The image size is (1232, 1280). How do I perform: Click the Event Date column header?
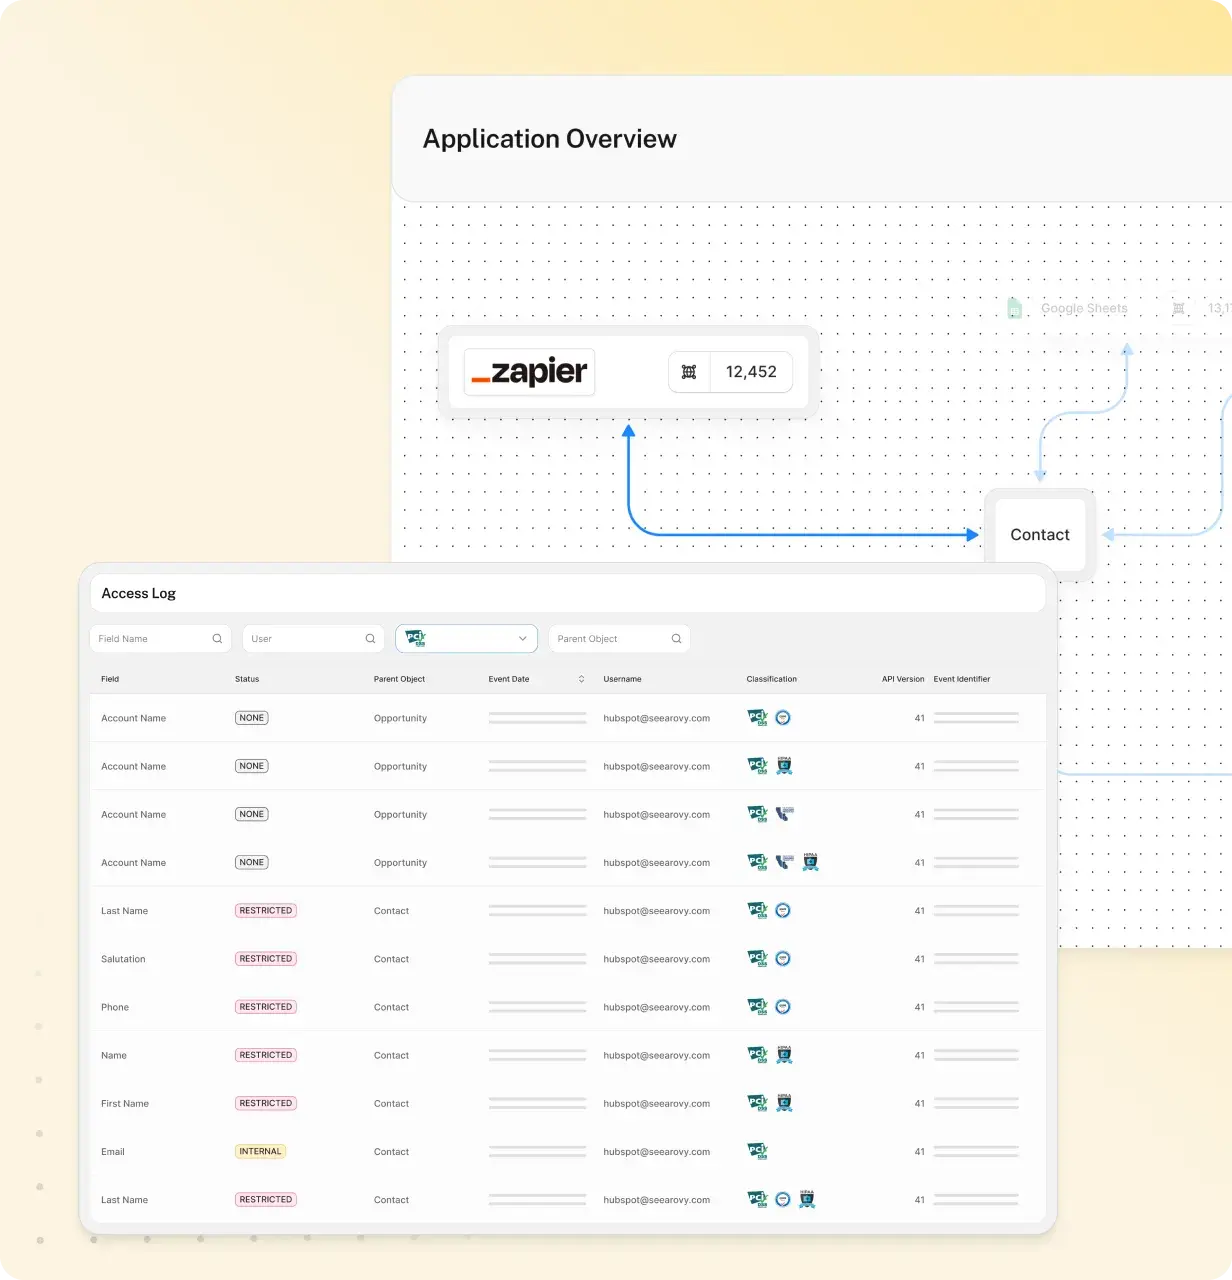(x=509, y=679)
